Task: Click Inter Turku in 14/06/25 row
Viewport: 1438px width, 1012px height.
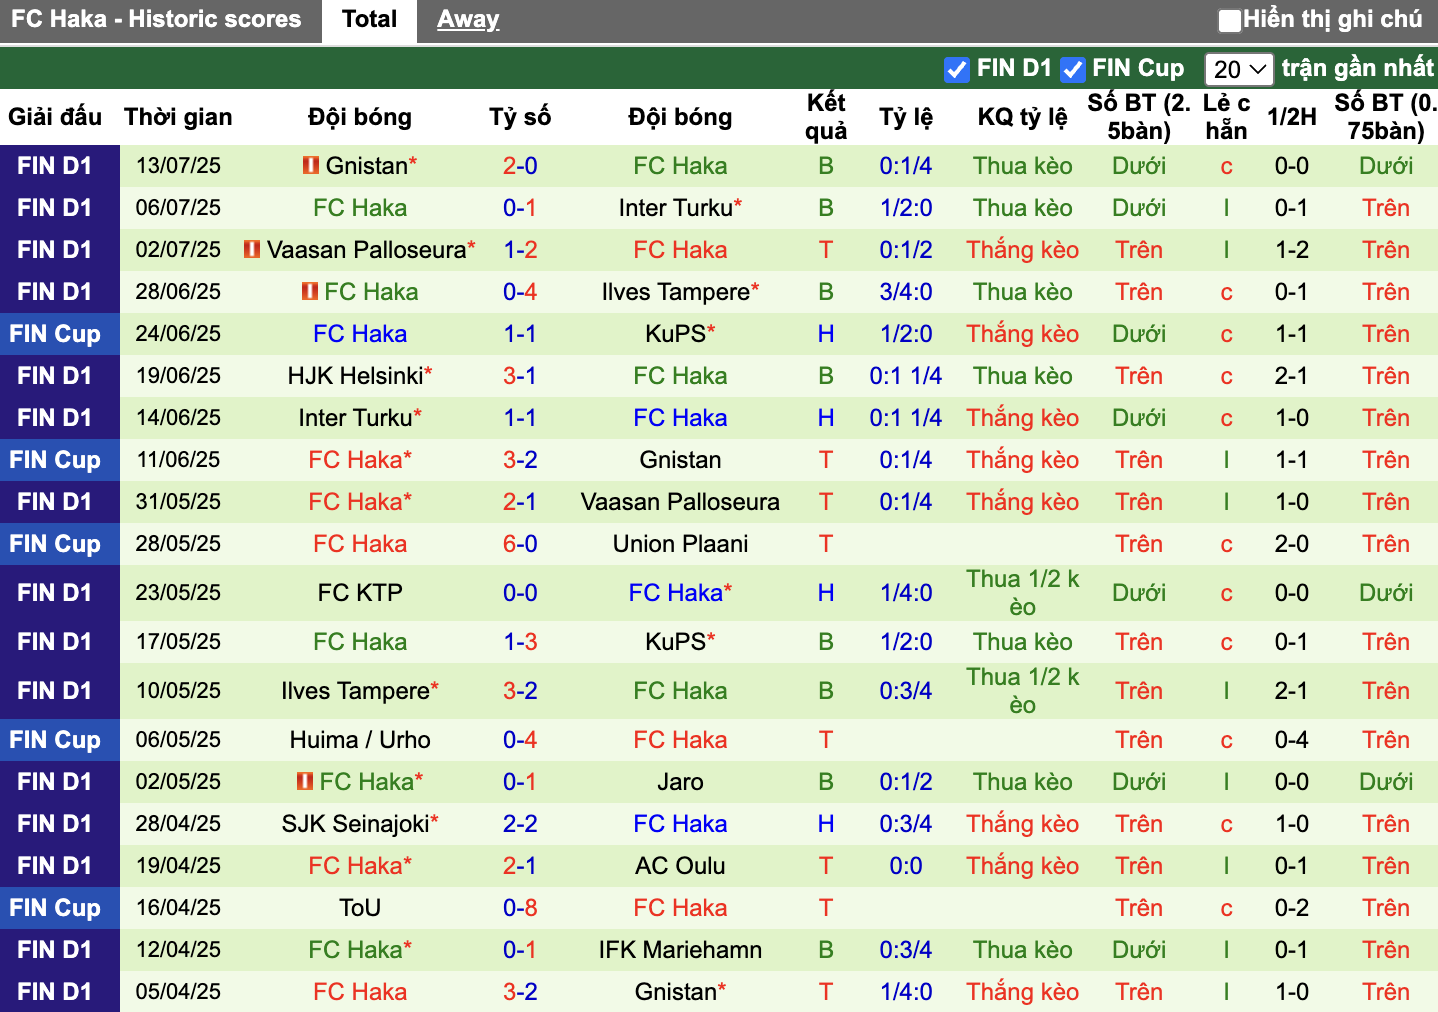Action: (355, 418)
